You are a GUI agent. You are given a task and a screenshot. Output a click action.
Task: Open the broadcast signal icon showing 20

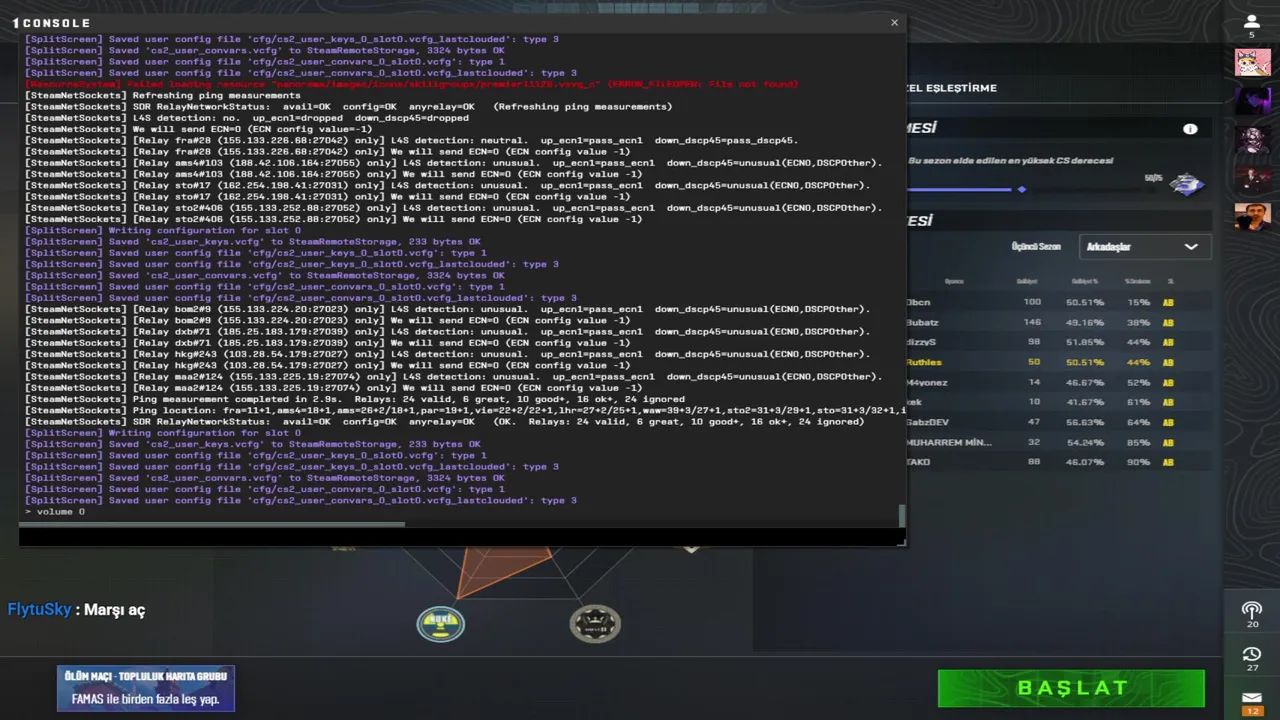pos(1252,610)
